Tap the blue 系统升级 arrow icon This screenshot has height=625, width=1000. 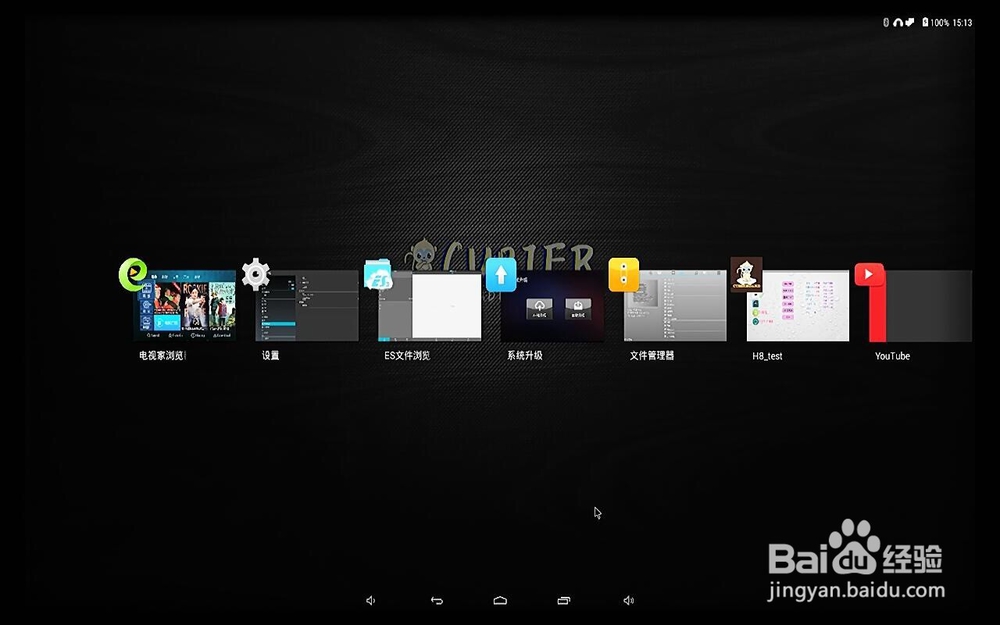point(501,275)
